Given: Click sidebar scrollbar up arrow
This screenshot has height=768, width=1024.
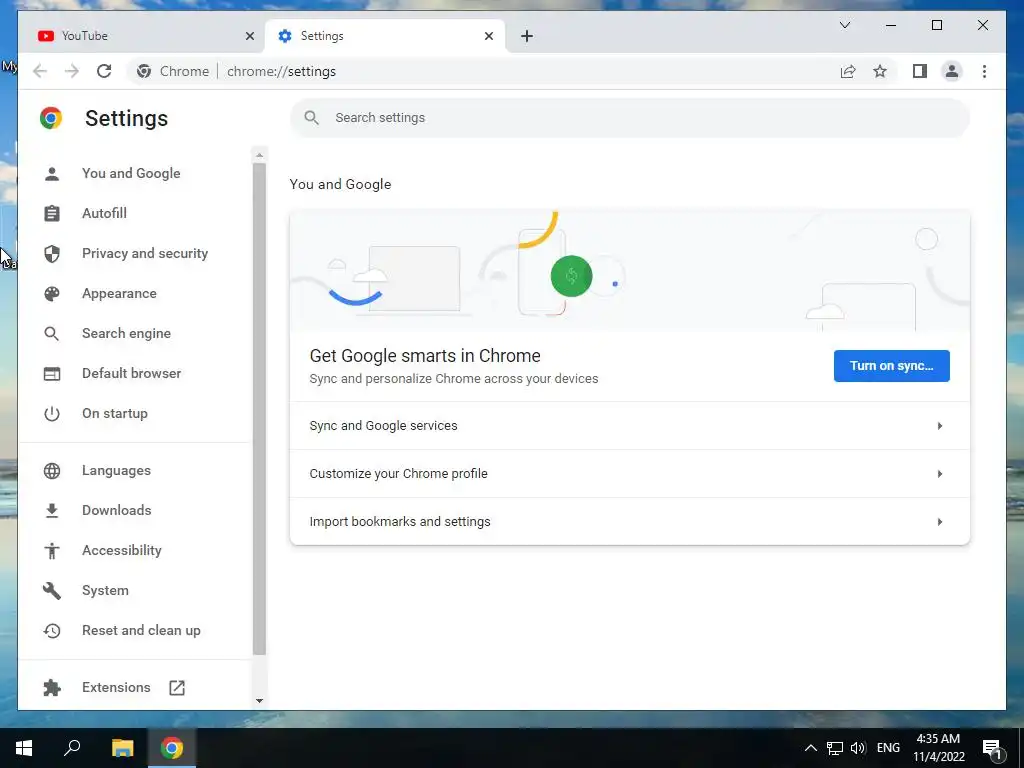Looking at the screenshot, I should [x=259, y=155].
